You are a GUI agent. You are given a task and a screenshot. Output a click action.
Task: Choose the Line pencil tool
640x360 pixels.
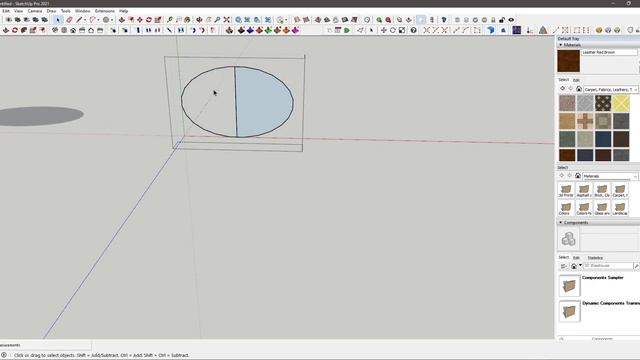pyautogui.click(x=79, y=20)
